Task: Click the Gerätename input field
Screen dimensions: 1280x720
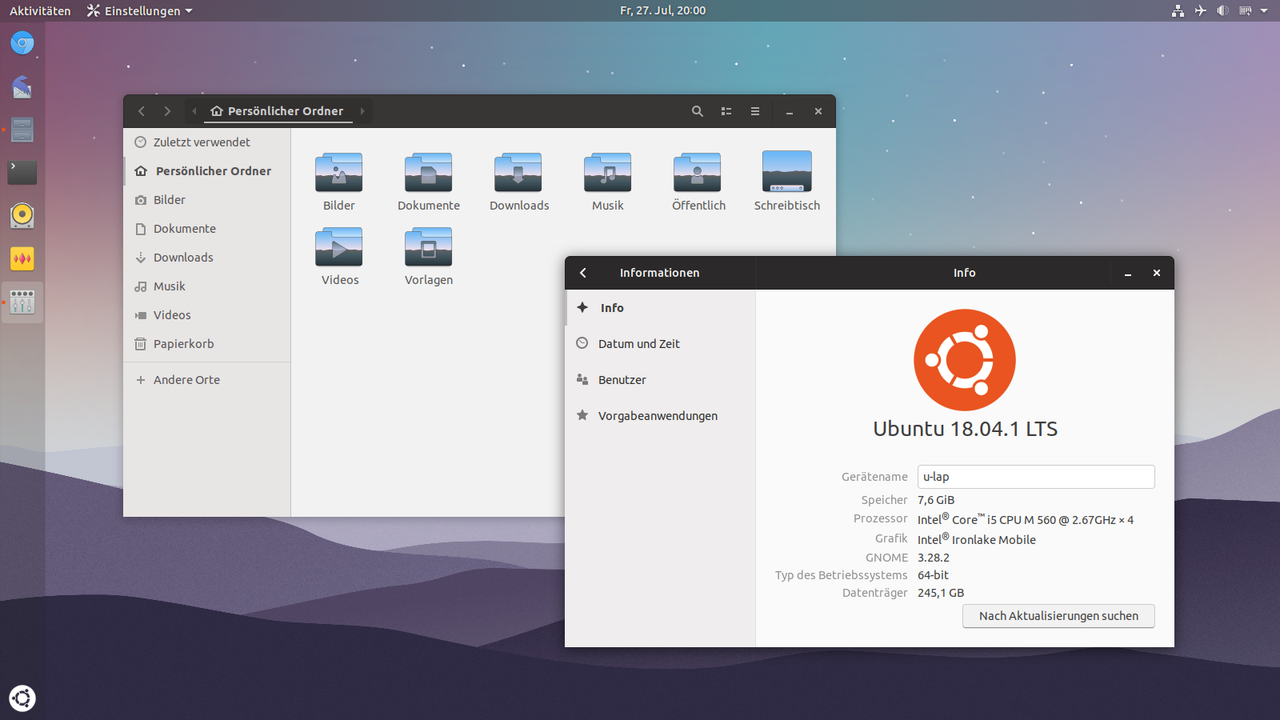Action: (x=1036, y=477)
